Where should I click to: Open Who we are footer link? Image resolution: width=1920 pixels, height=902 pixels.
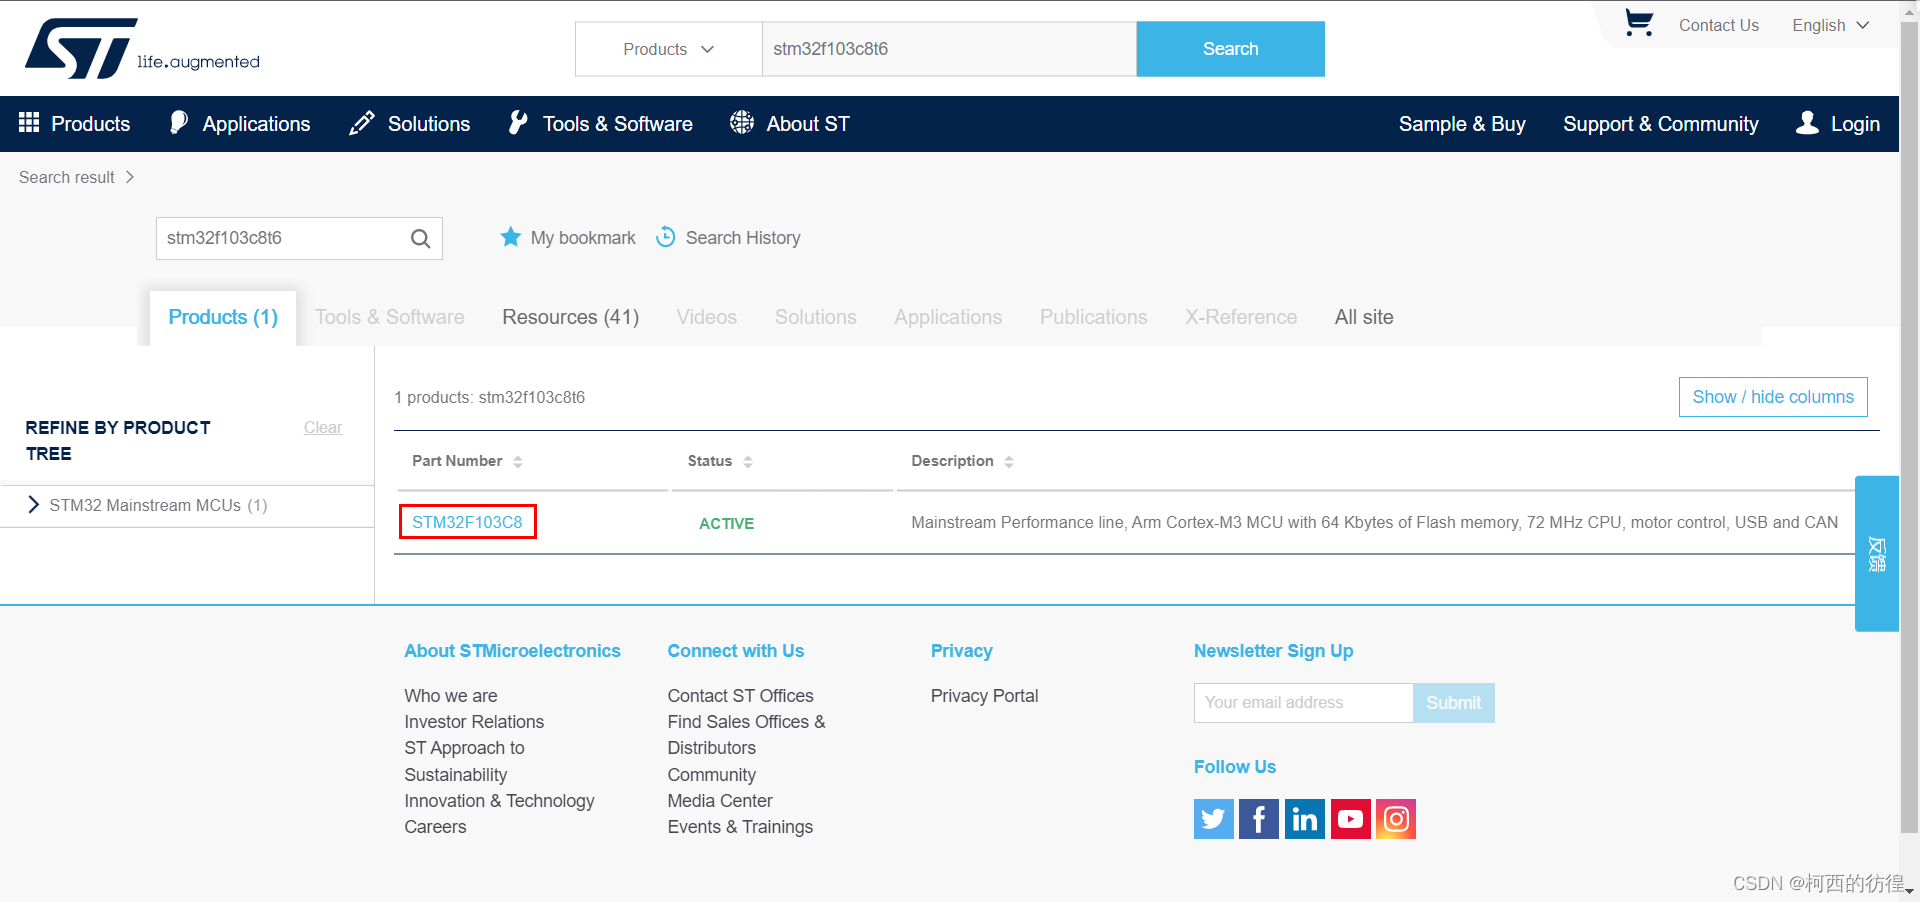(450, 695)
